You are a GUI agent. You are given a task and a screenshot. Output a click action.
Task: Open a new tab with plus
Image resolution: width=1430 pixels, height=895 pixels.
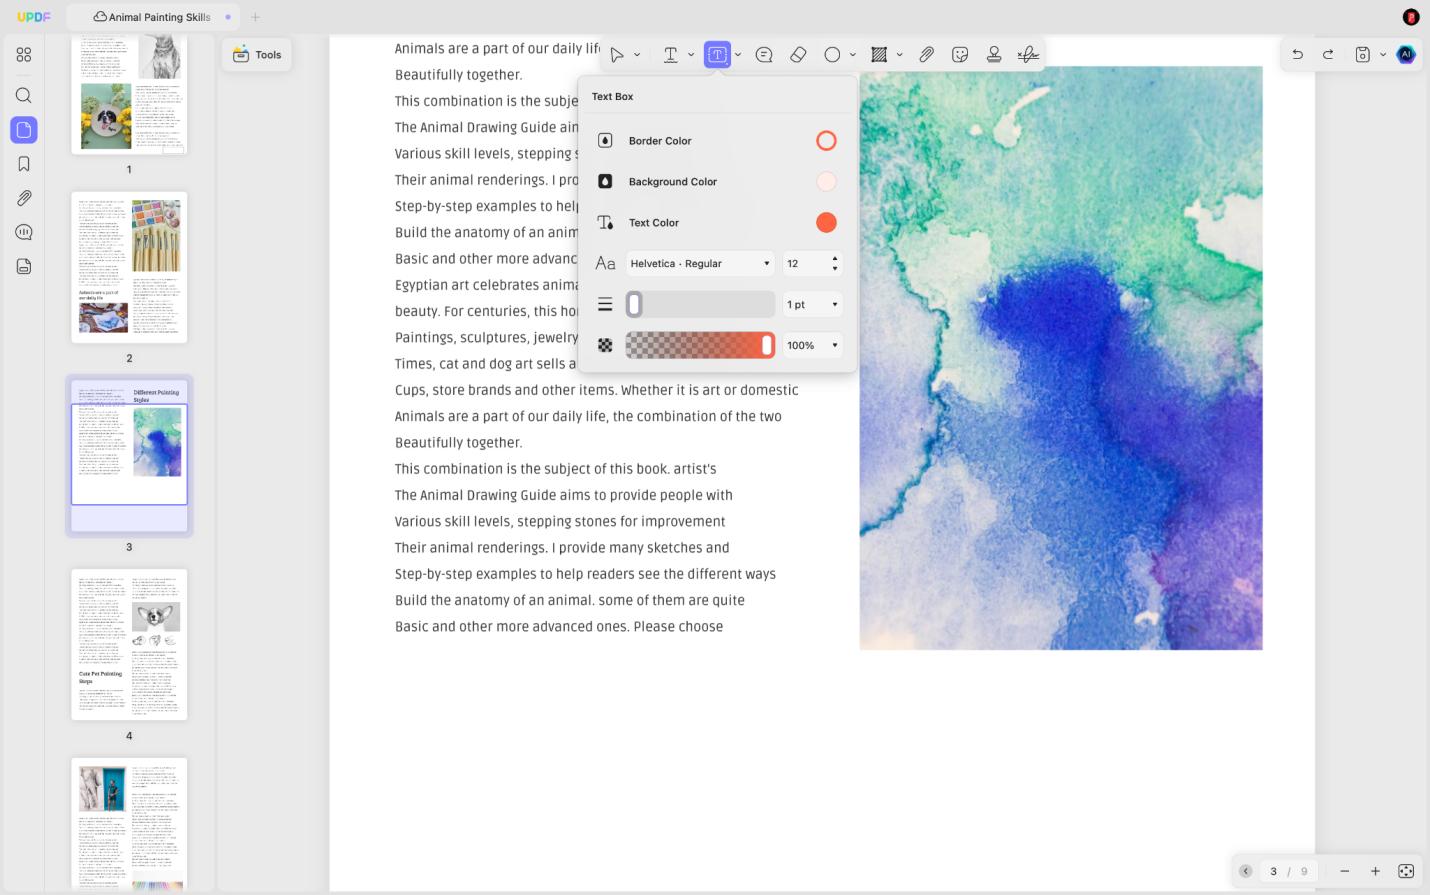pos(255,17)
